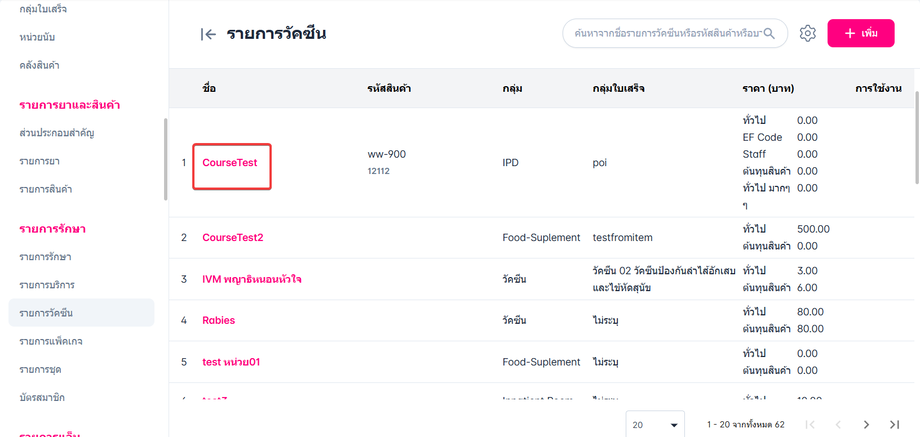Go to the first page arrow

(810, 425)
